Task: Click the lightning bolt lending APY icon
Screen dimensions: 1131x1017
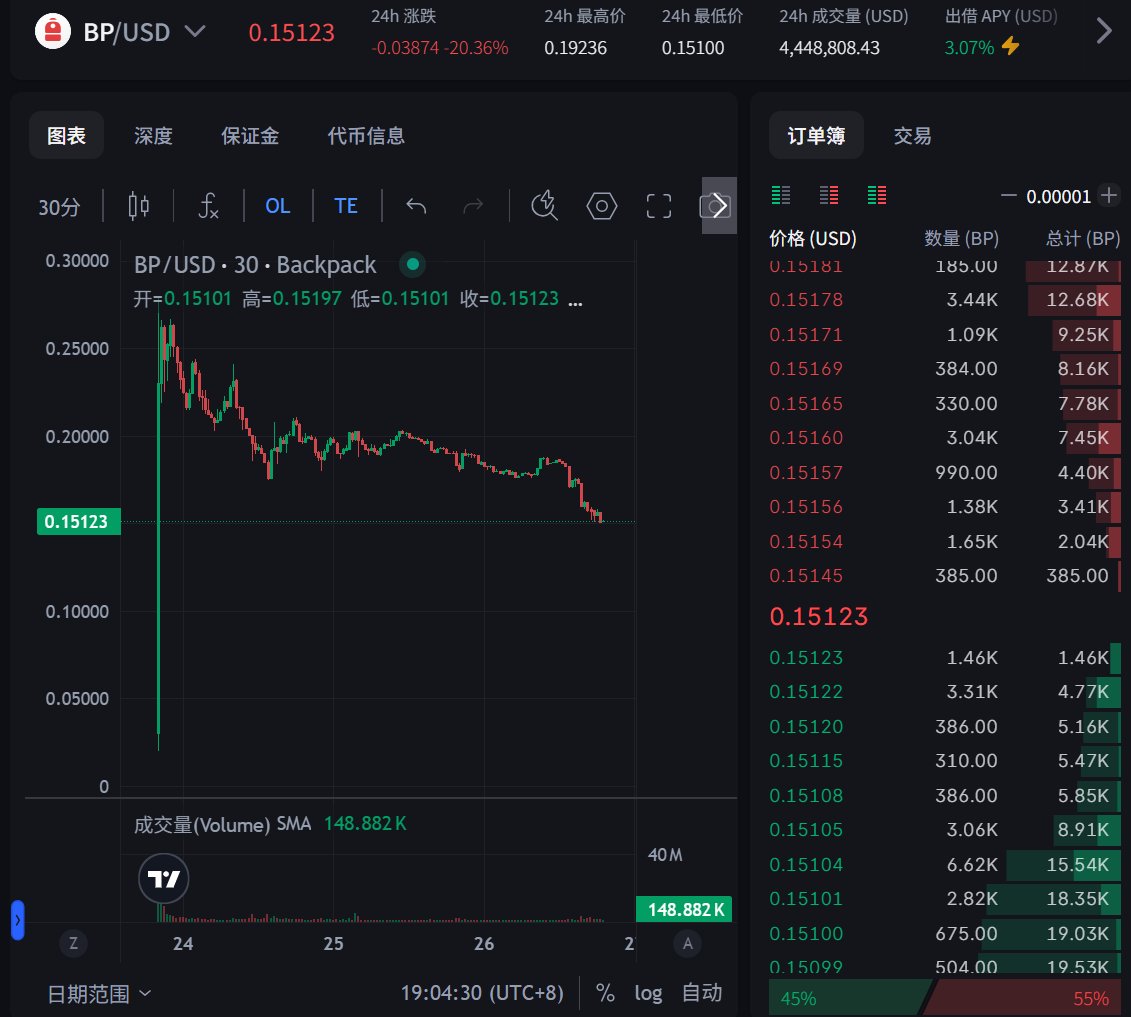Action: [1011, 46]
